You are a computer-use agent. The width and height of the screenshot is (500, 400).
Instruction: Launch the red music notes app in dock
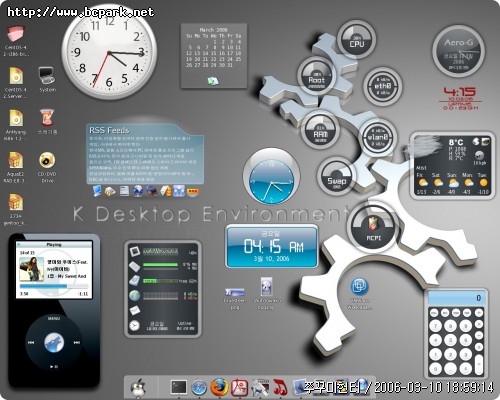pyautogui.click(x=280, y=387)
